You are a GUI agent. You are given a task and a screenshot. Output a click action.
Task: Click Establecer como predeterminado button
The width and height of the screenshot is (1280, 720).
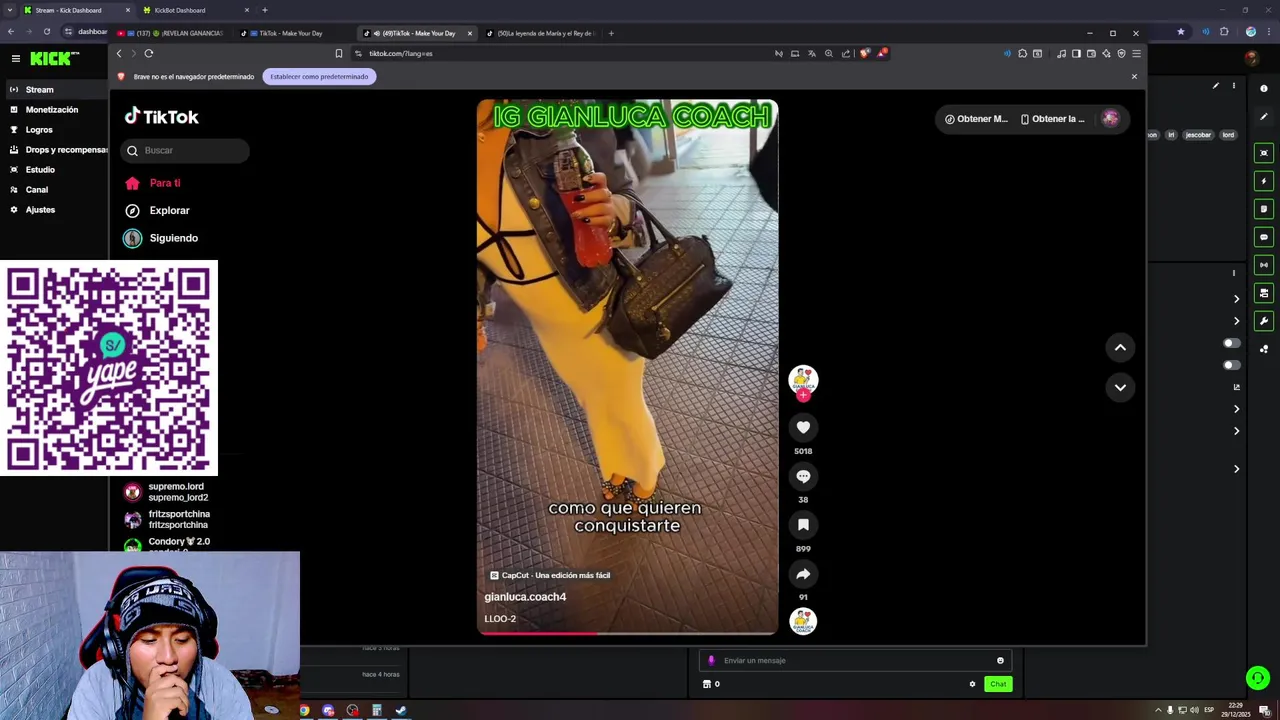pos(319,76)
